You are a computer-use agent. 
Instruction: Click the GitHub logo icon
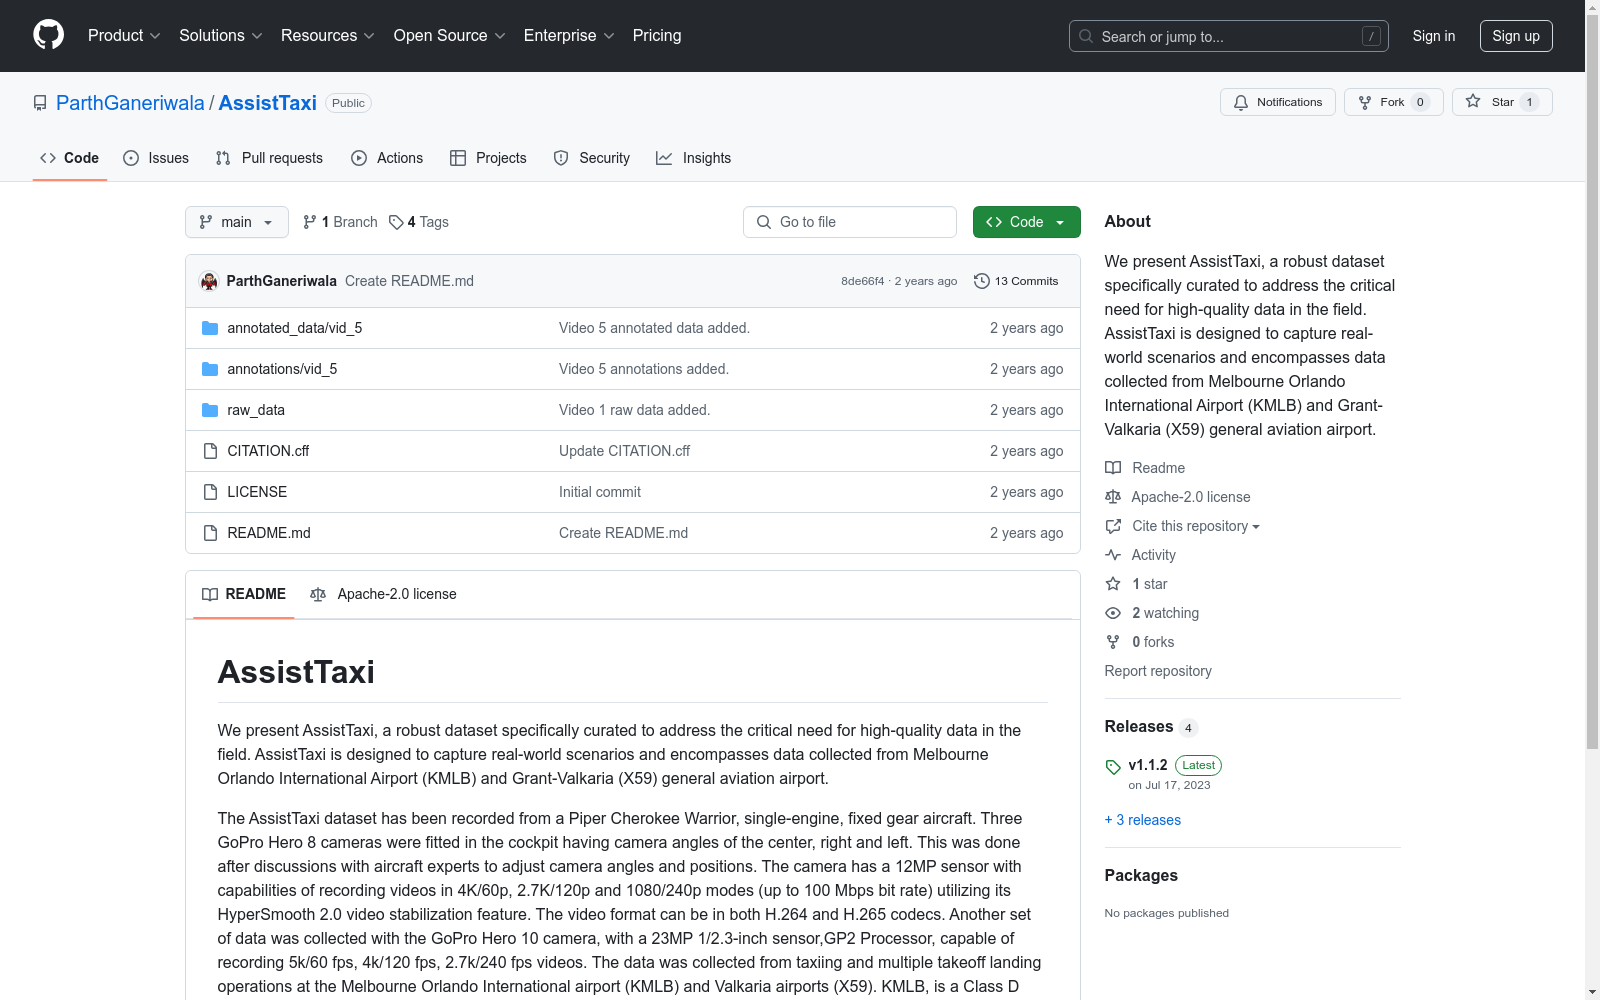[48, 35]
